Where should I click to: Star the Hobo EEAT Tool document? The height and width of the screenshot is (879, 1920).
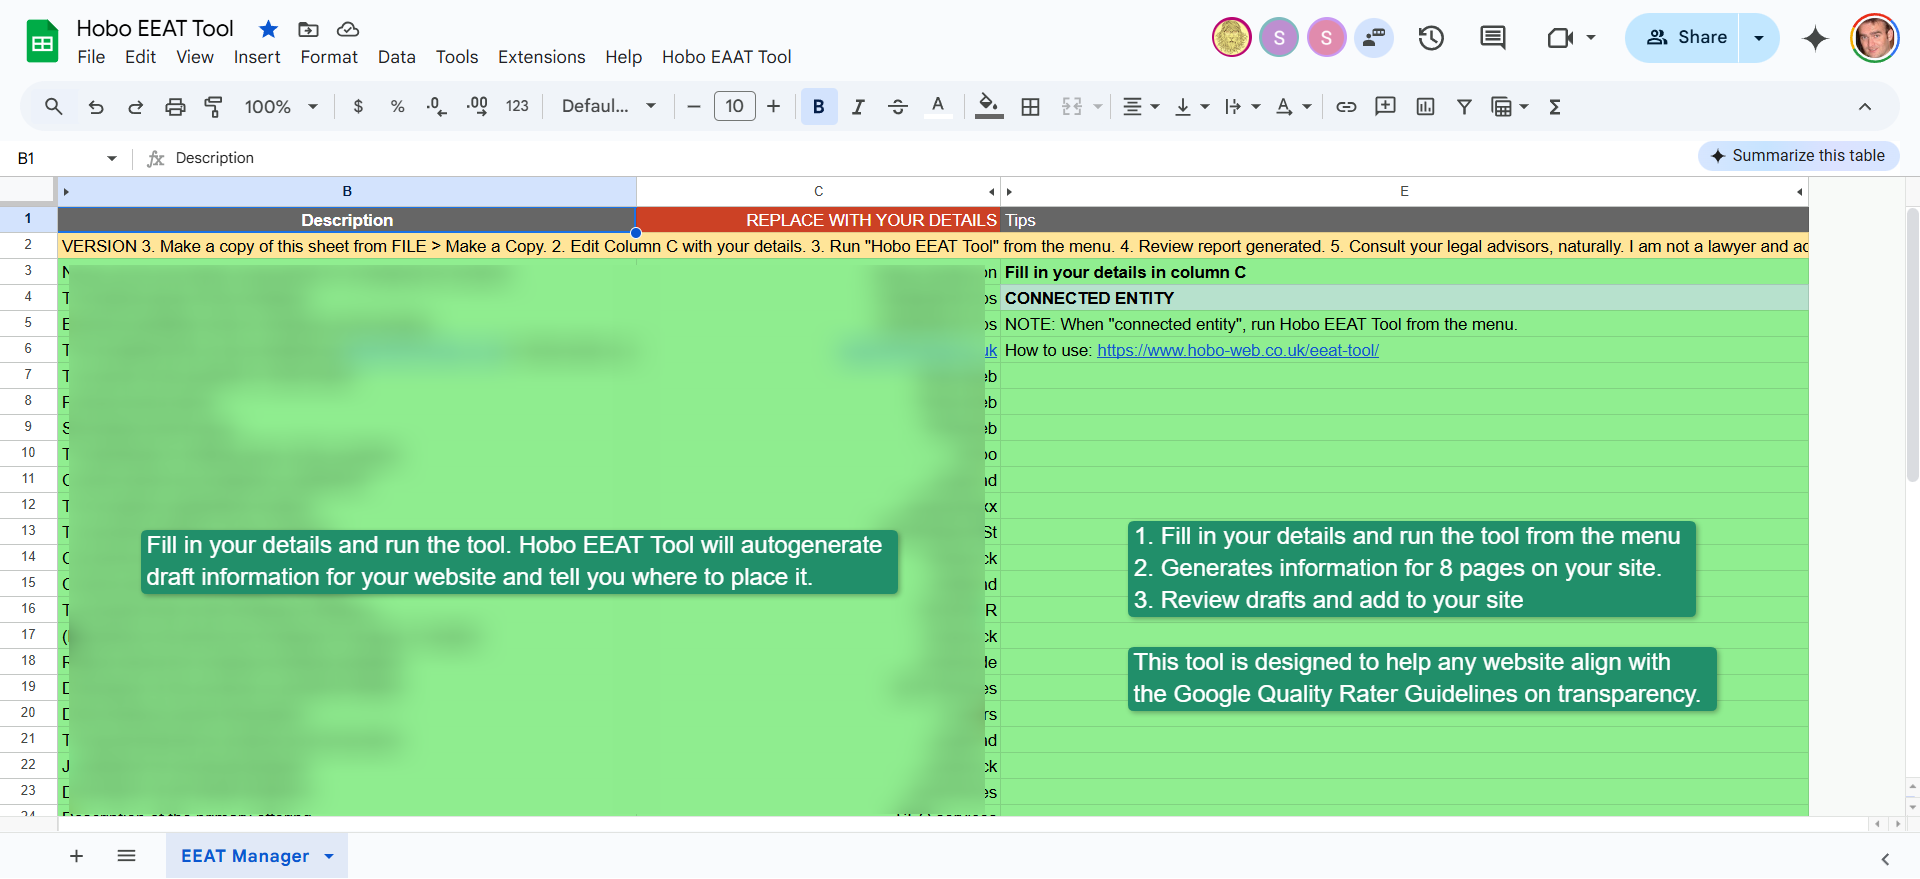click(268, 29)
